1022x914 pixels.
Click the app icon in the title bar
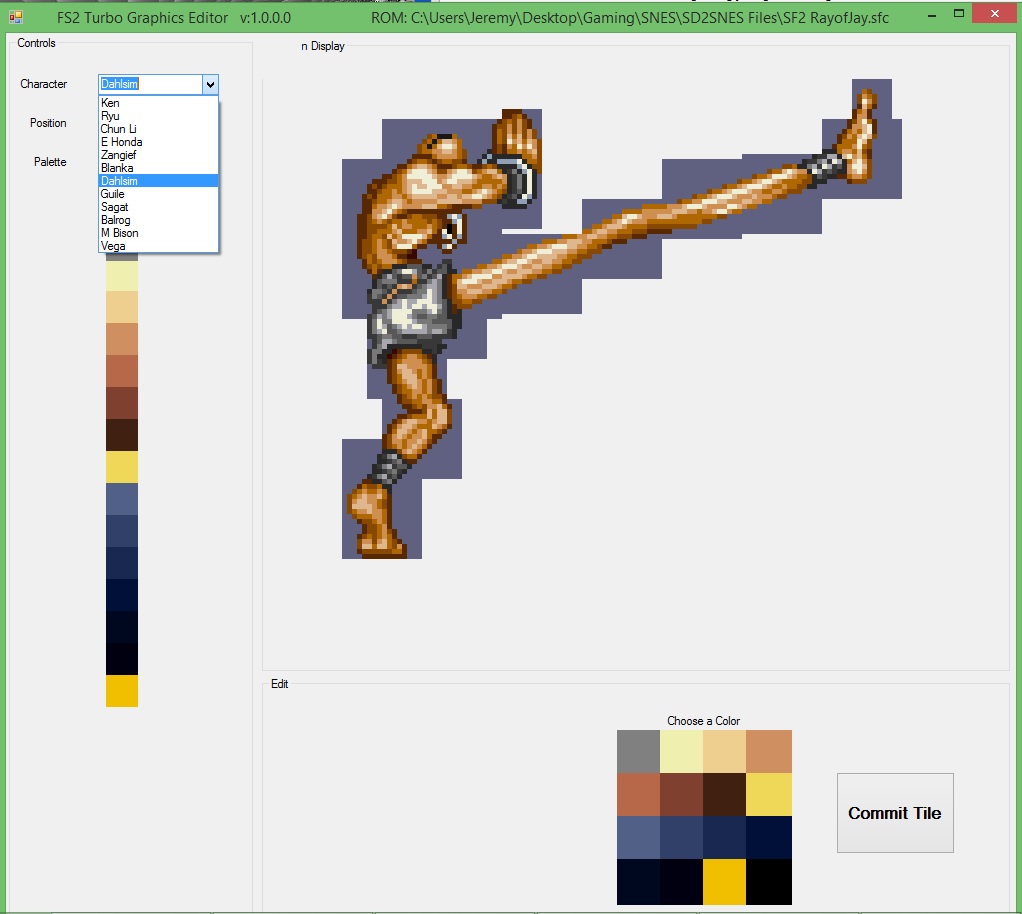coord(16,17)
